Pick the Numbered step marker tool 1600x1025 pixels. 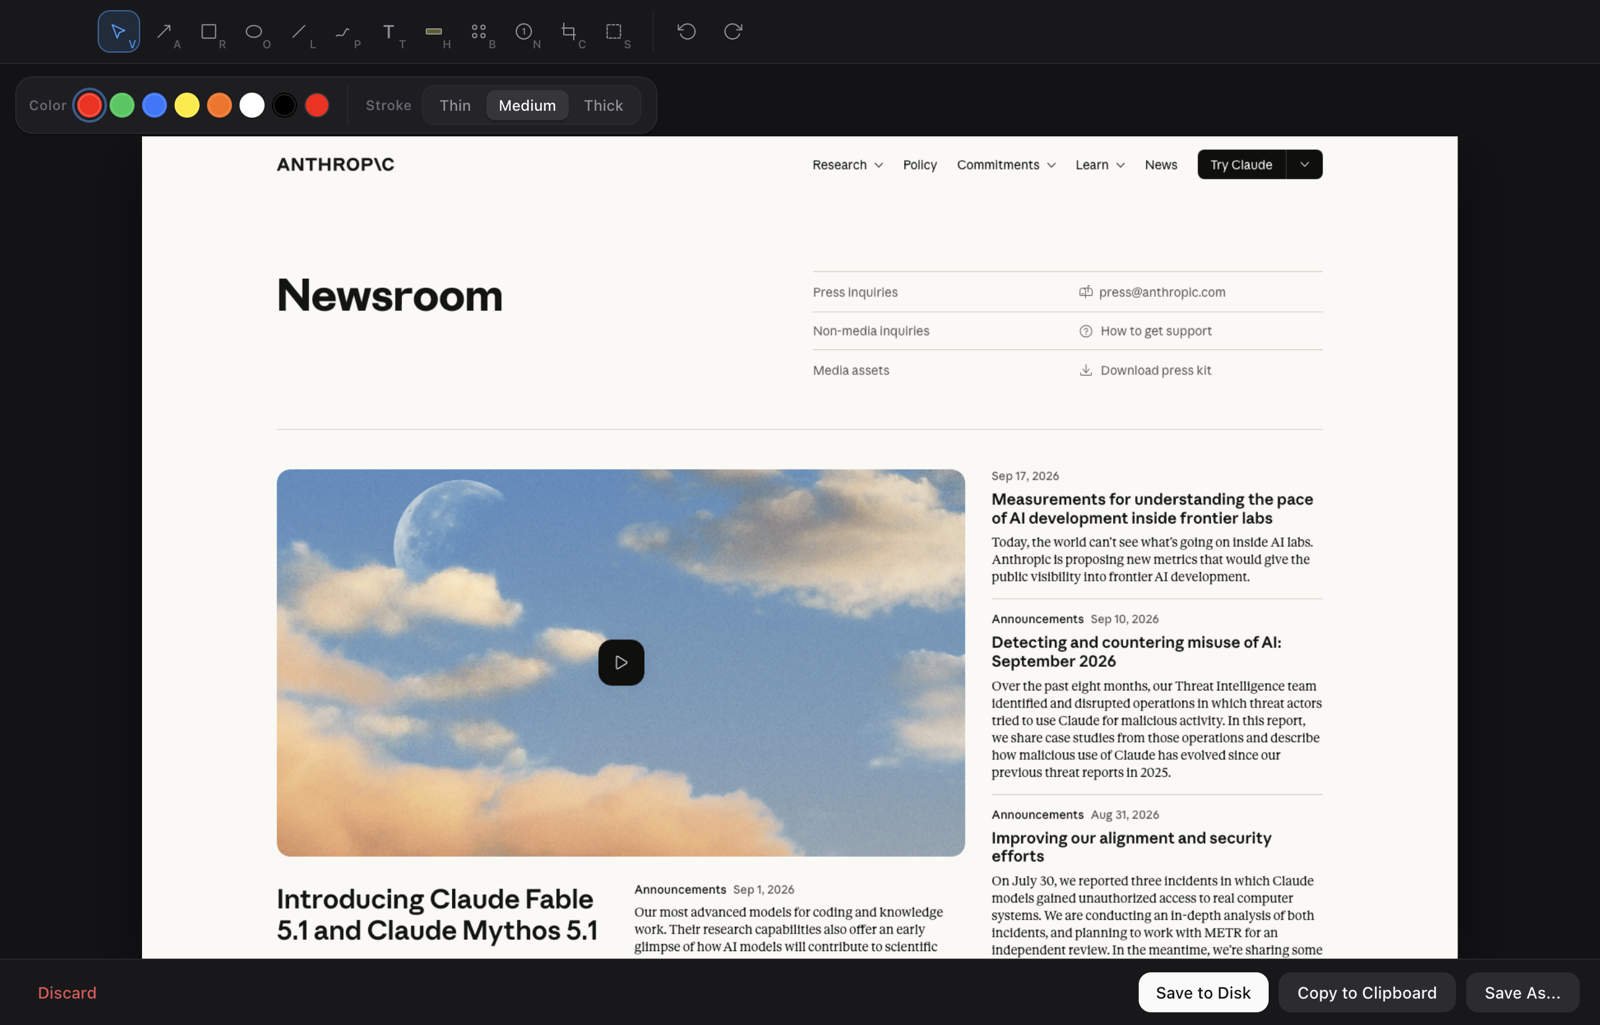pos(524,32)
